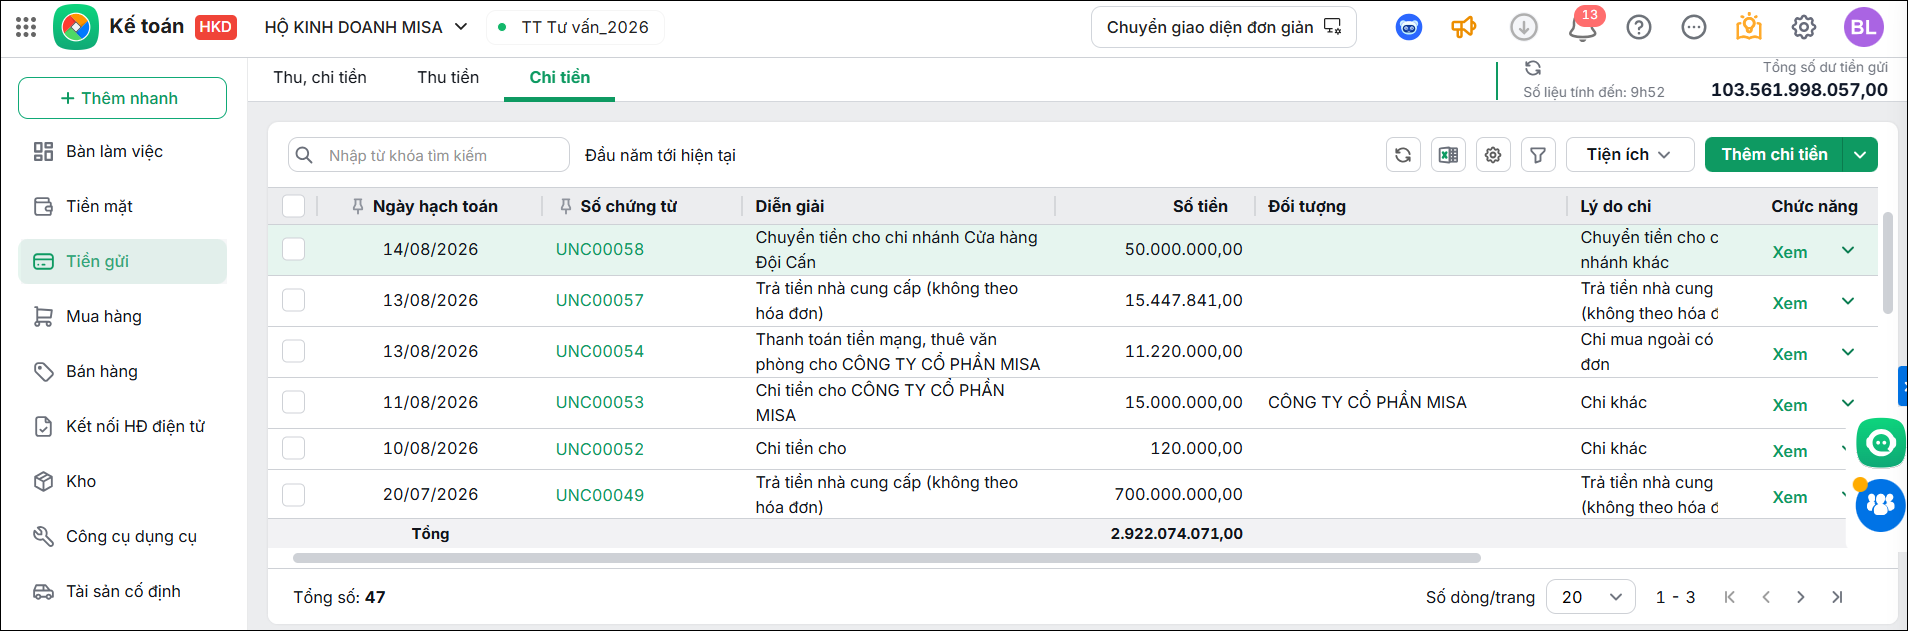This screenshot has height=631, width=1908.
Task: Reload the payment list with refresh icon
Action: [1403, 155]
